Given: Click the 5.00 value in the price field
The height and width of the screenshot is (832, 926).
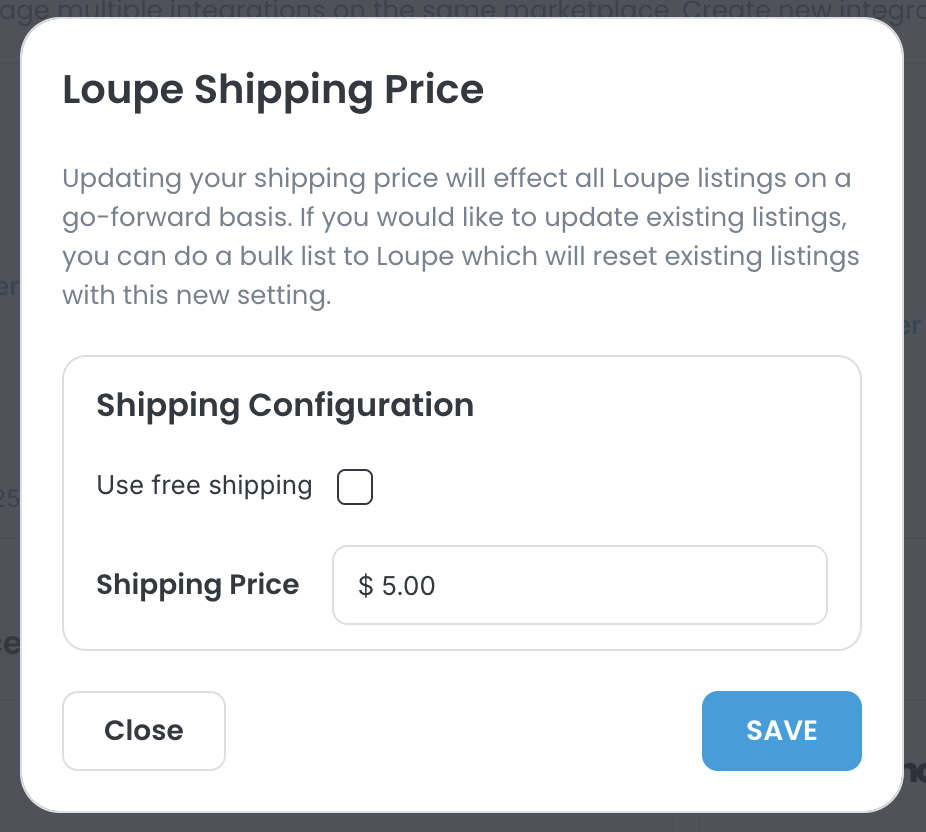Looking at the screenshot, I should [x=409, y=586].
